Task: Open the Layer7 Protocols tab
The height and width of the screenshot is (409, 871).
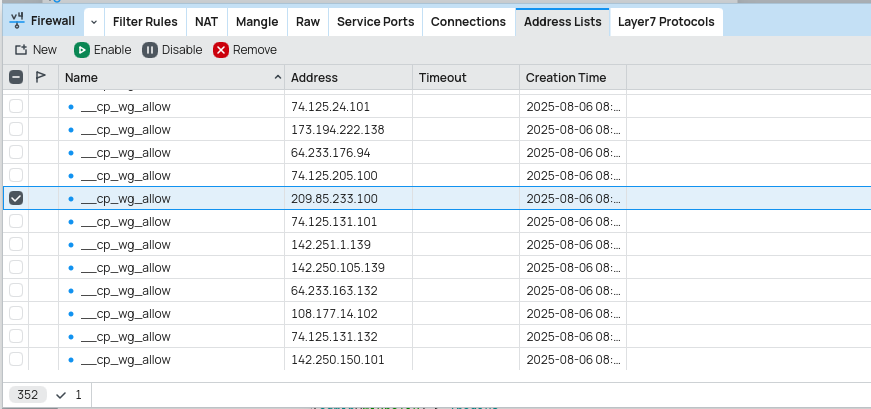Action: 665,21
